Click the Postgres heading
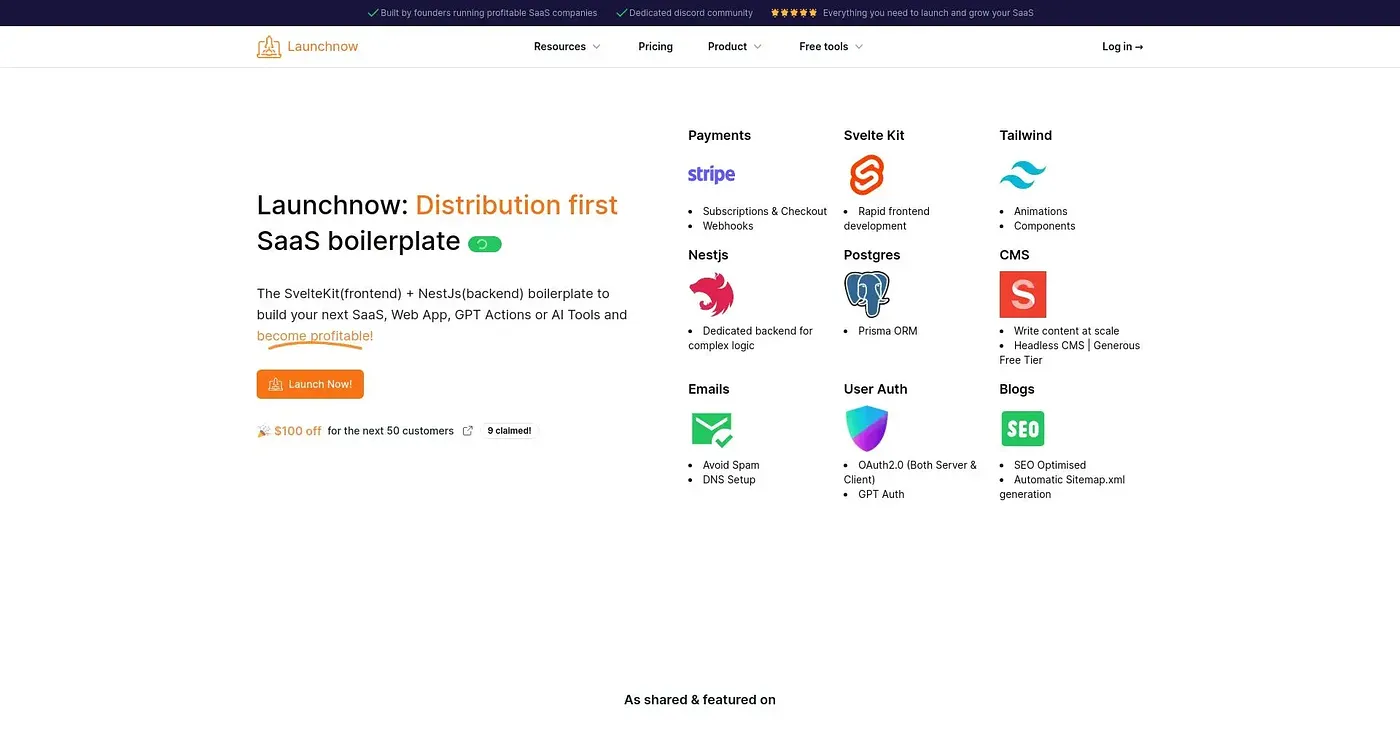Viewport: 1400px width, 729px height. click(872, 255)
